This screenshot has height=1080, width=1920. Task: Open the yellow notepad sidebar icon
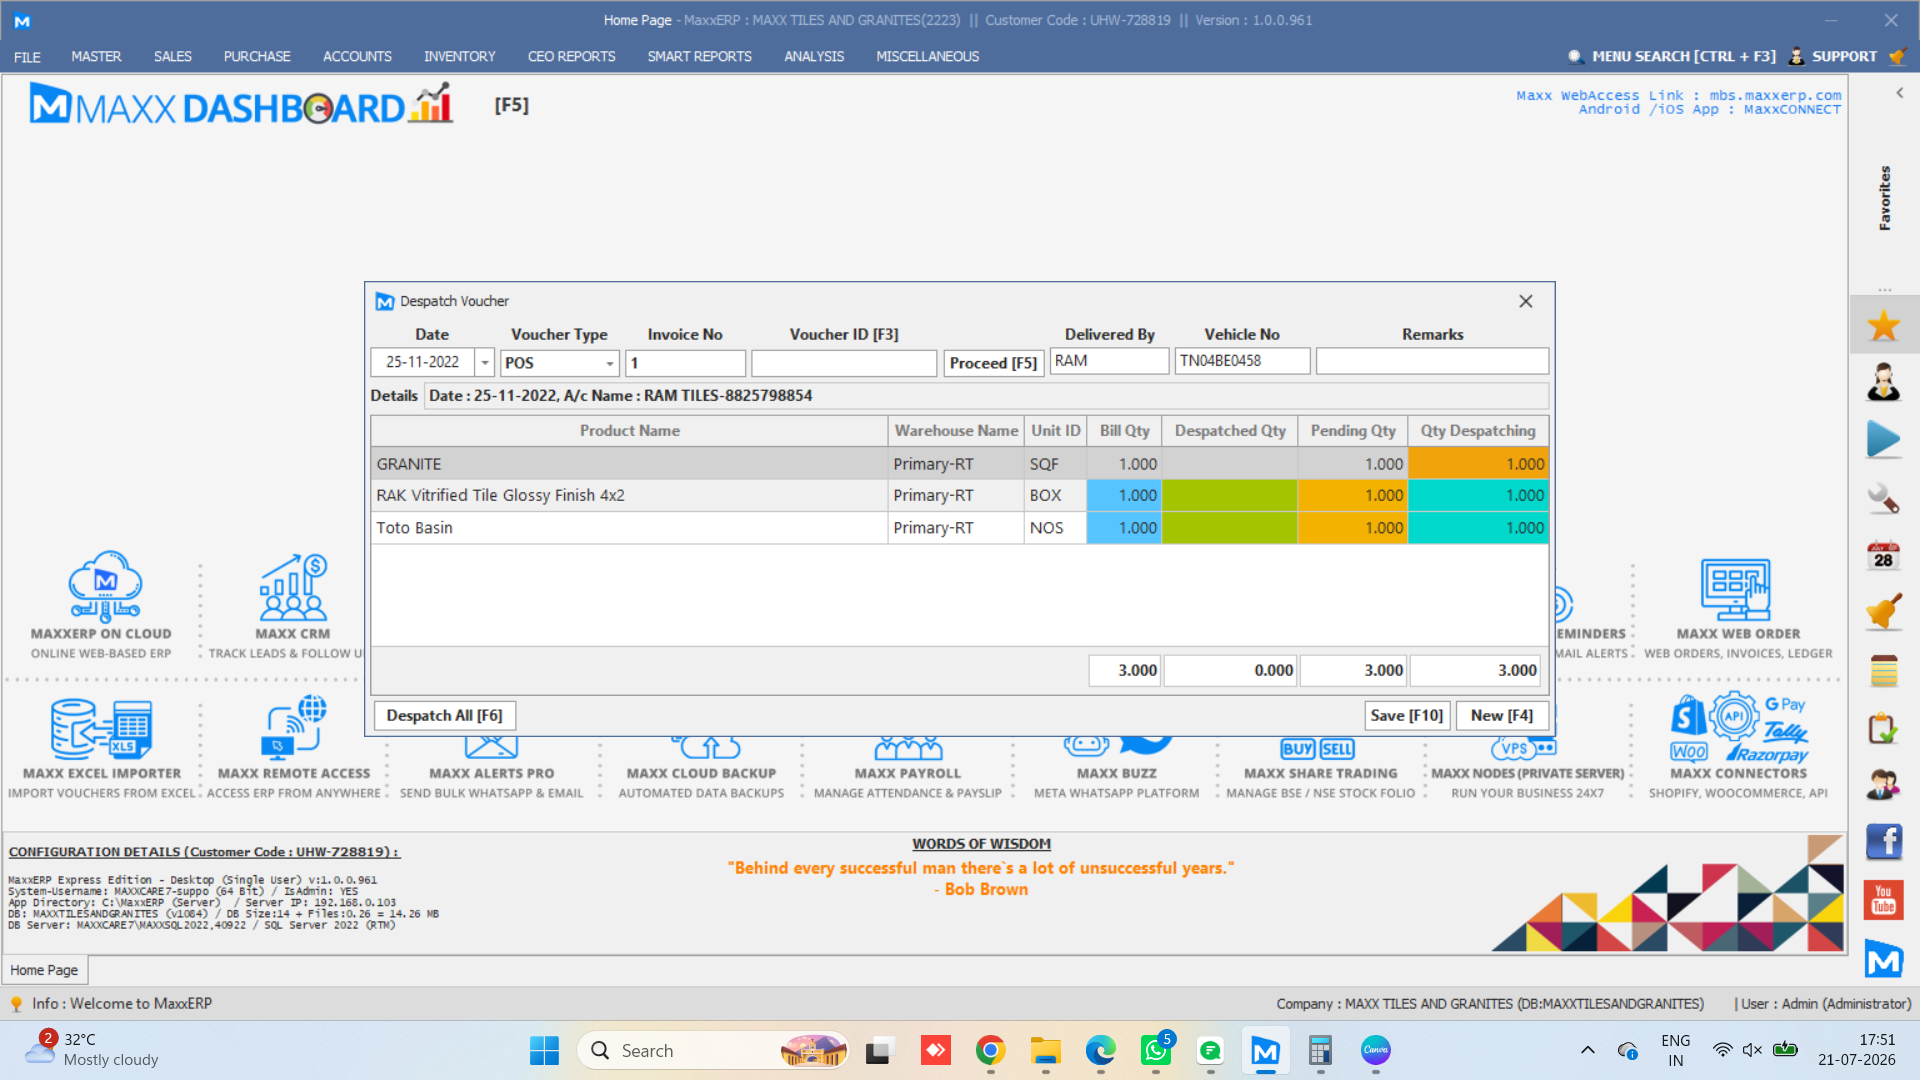tap(1883, 671)
